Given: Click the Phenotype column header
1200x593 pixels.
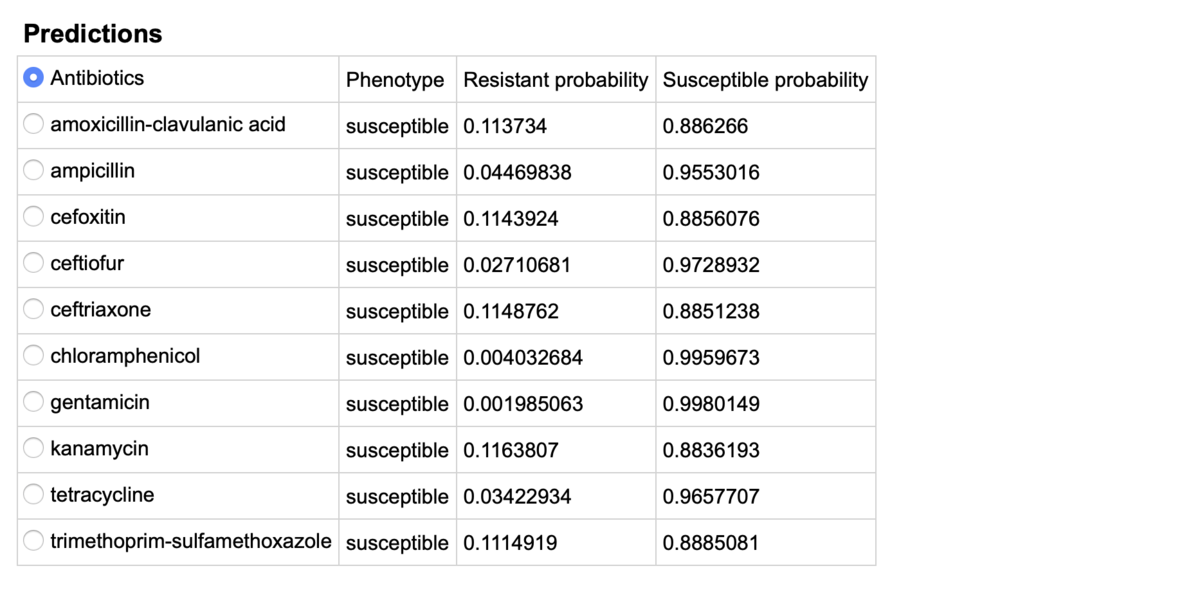Looking at the screenshot, I should (x=395, y=80).
